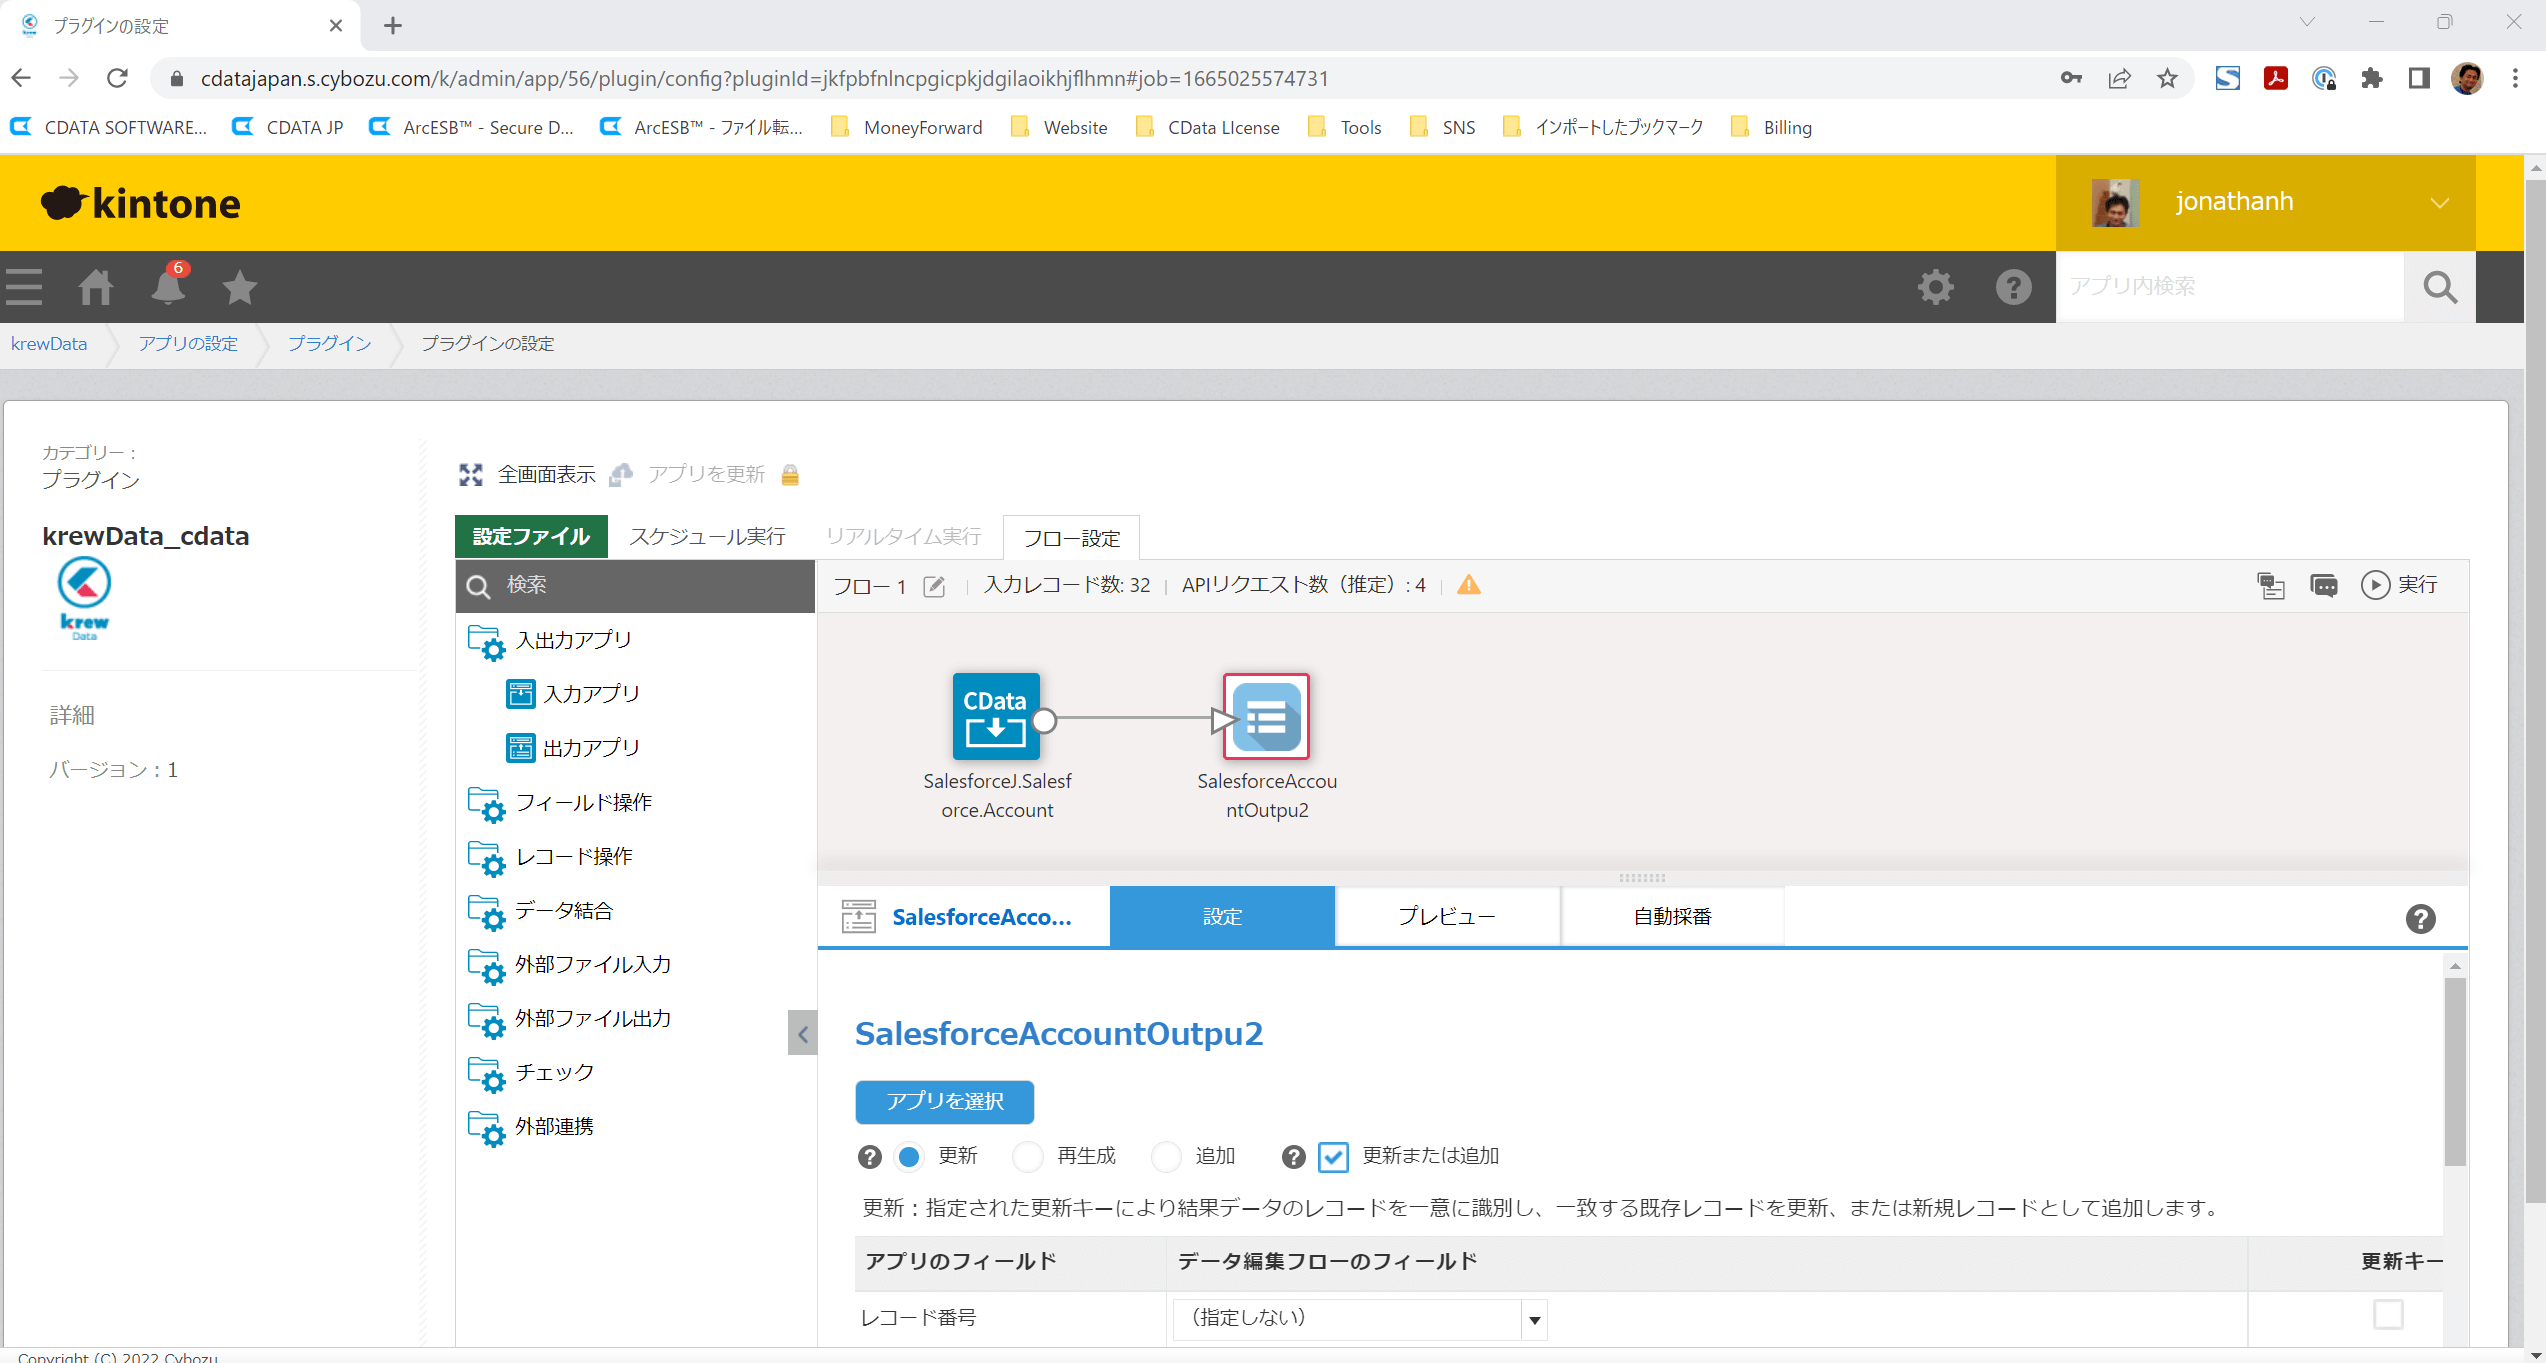The height and width of the screenshot is (1363, 2546).
Task: Open kintone notifications bell
Action: tap(167, 287)
